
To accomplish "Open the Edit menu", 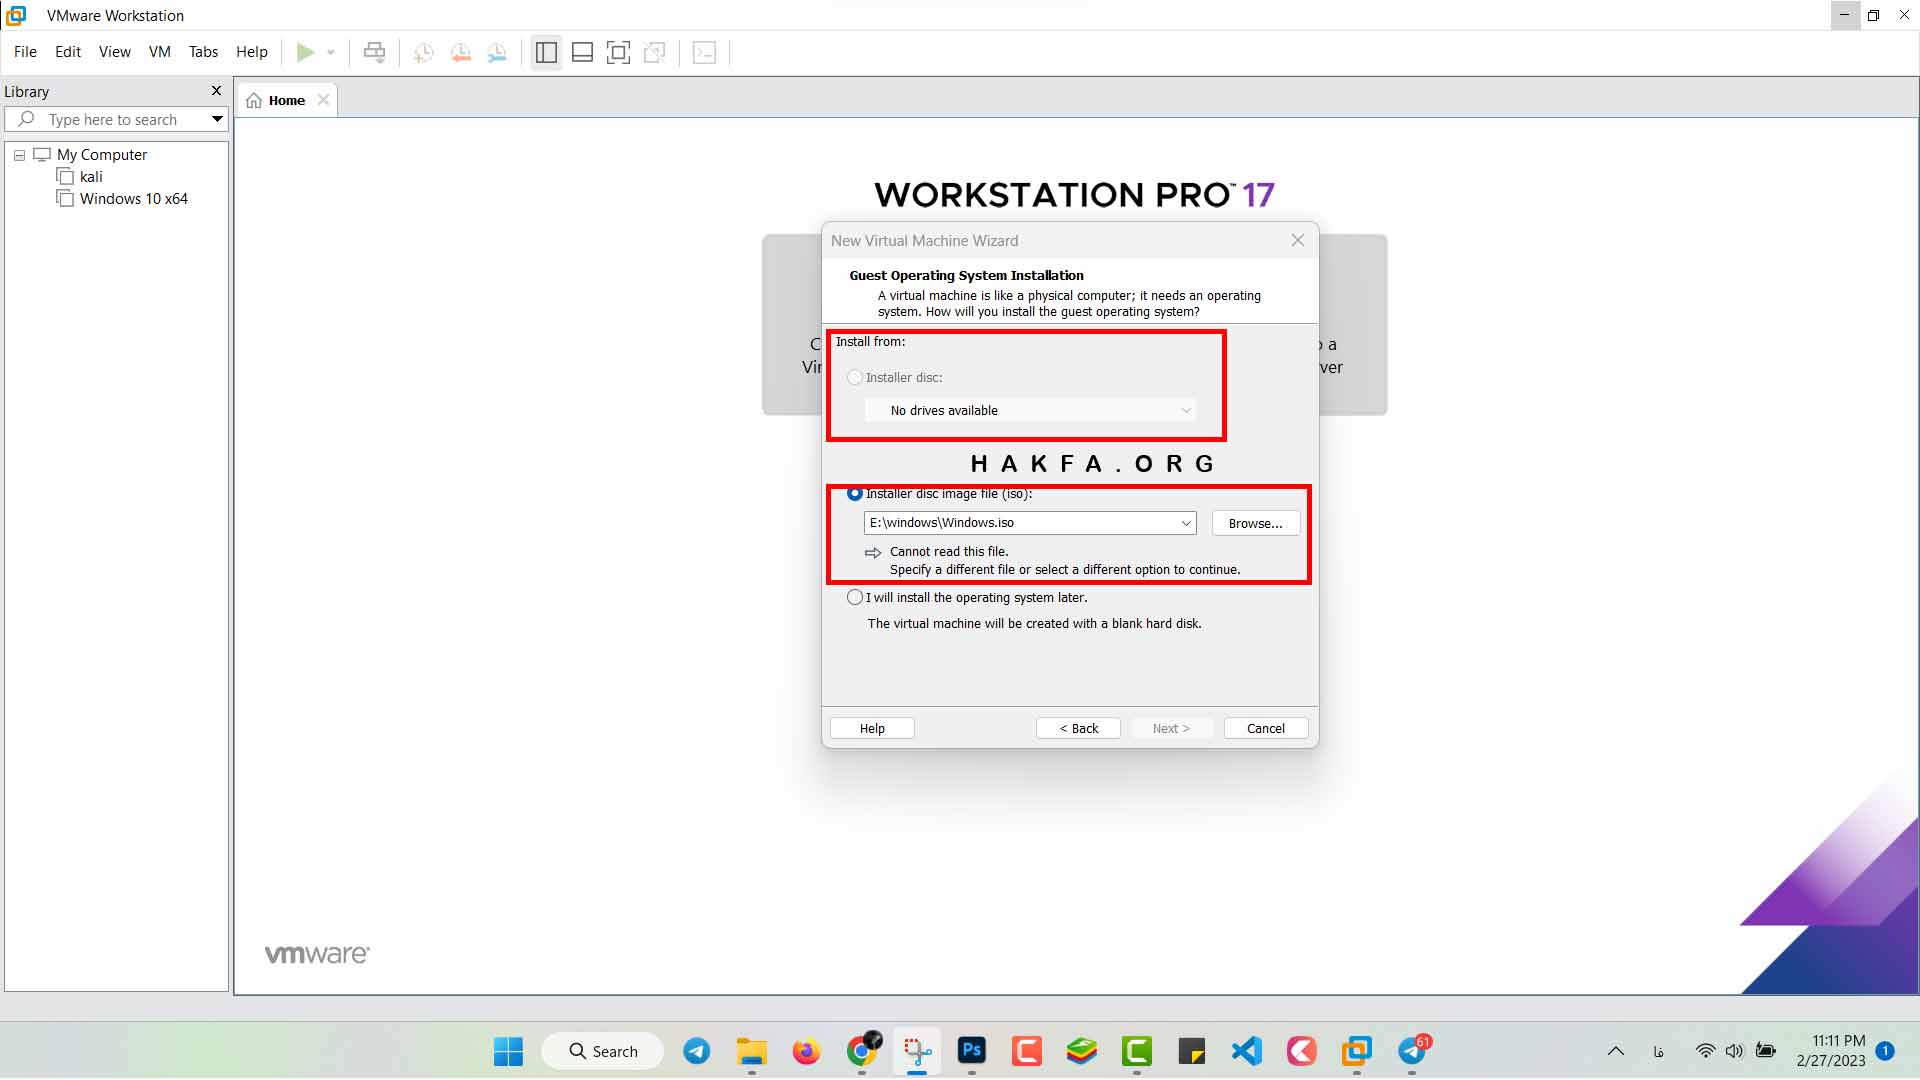I will click(x=68, y=52).
